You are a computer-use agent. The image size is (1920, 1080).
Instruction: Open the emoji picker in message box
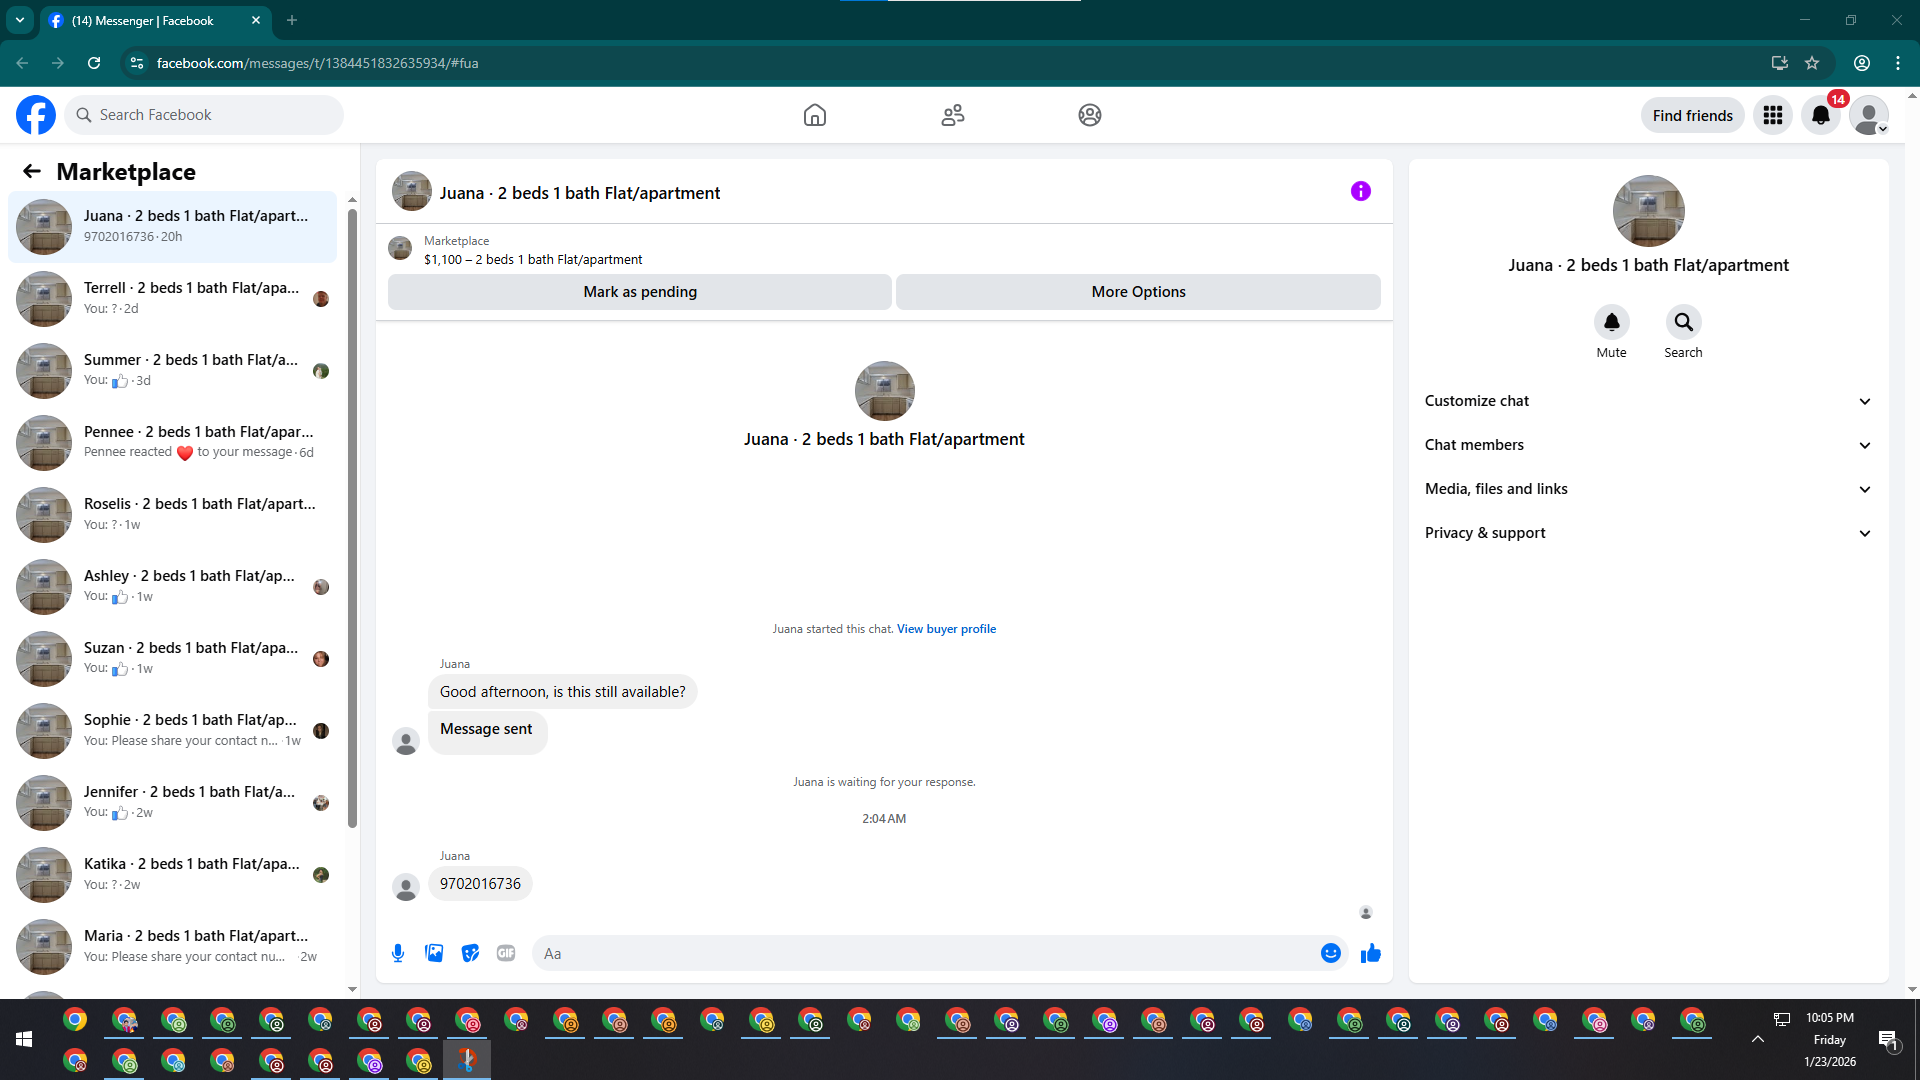point(1330,953)
